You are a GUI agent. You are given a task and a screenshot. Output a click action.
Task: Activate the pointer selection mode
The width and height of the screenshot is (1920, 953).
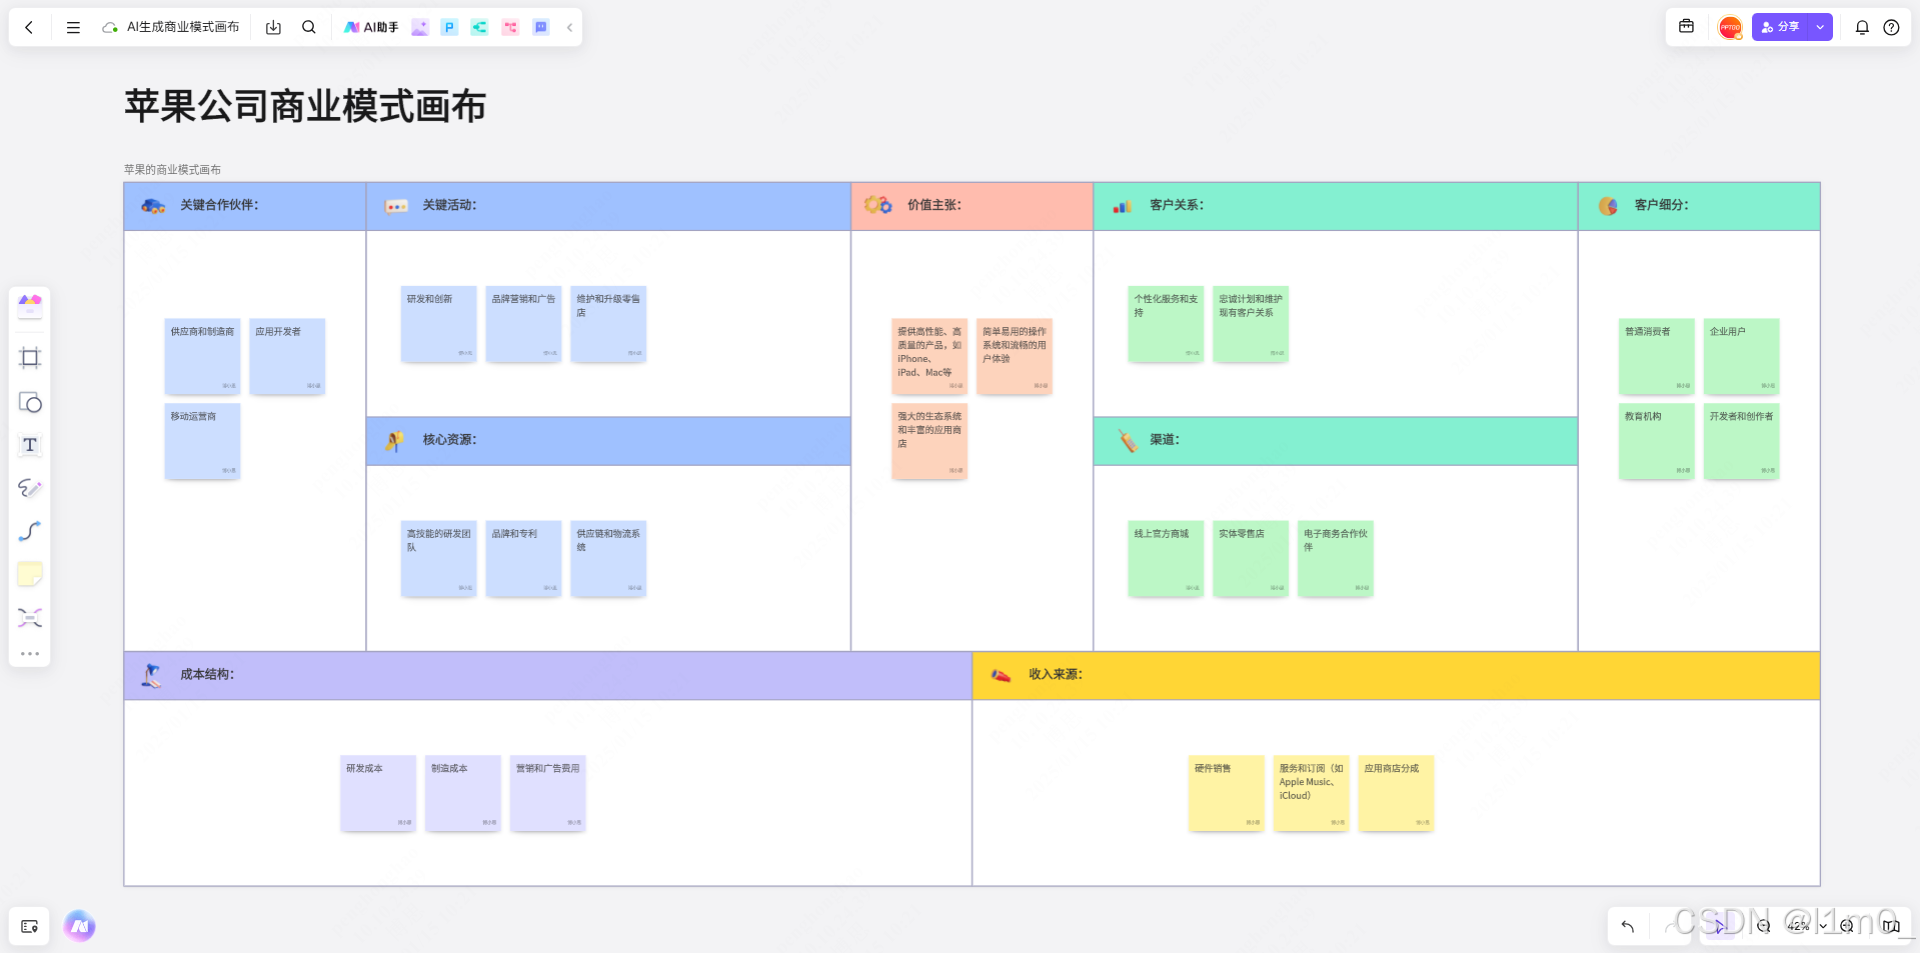[1719, 926]
